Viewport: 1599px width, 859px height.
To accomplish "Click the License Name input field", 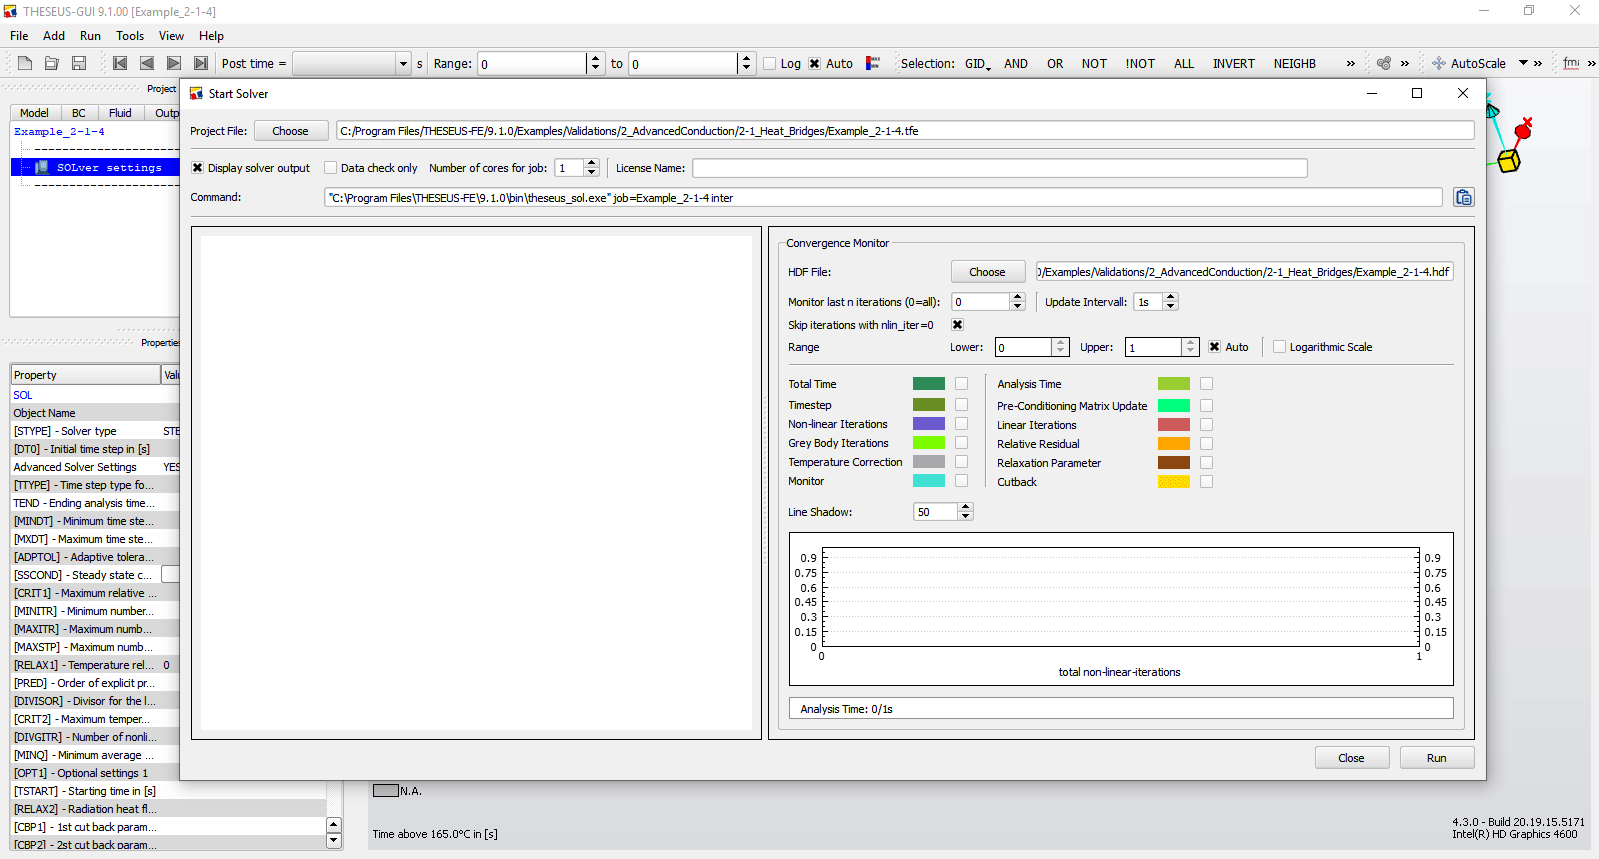I will (x=999, y=168).
